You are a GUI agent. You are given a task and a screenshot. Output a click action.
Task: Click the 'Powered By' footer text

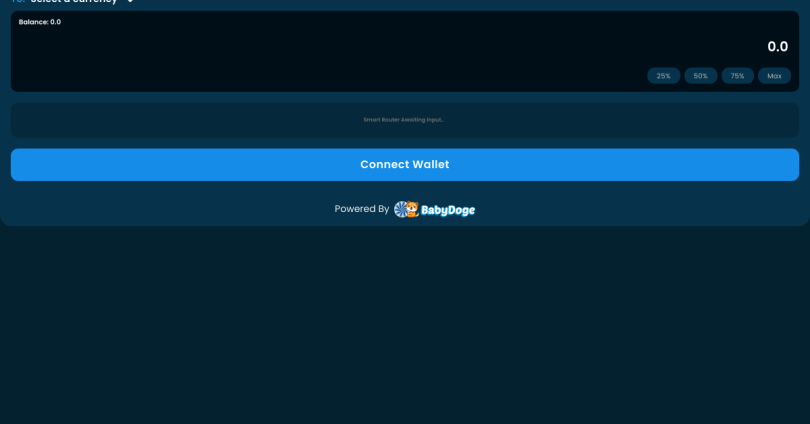(x=361, y=209)
